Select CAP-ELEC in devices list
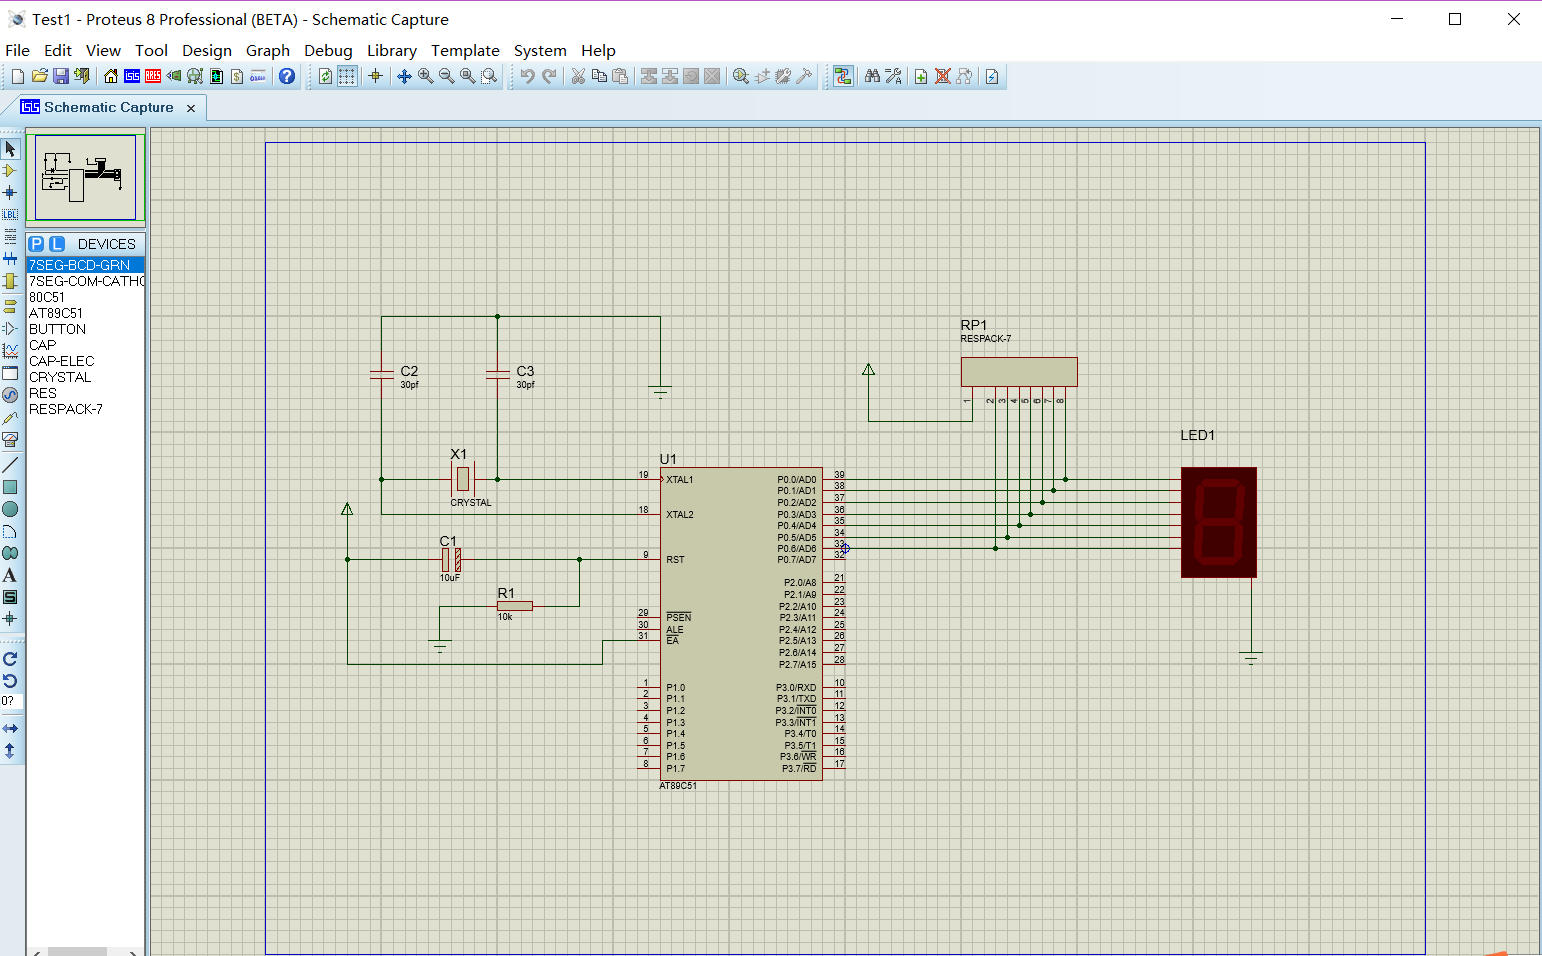This screenshot has width=1542, height=956. click(86, 361)
